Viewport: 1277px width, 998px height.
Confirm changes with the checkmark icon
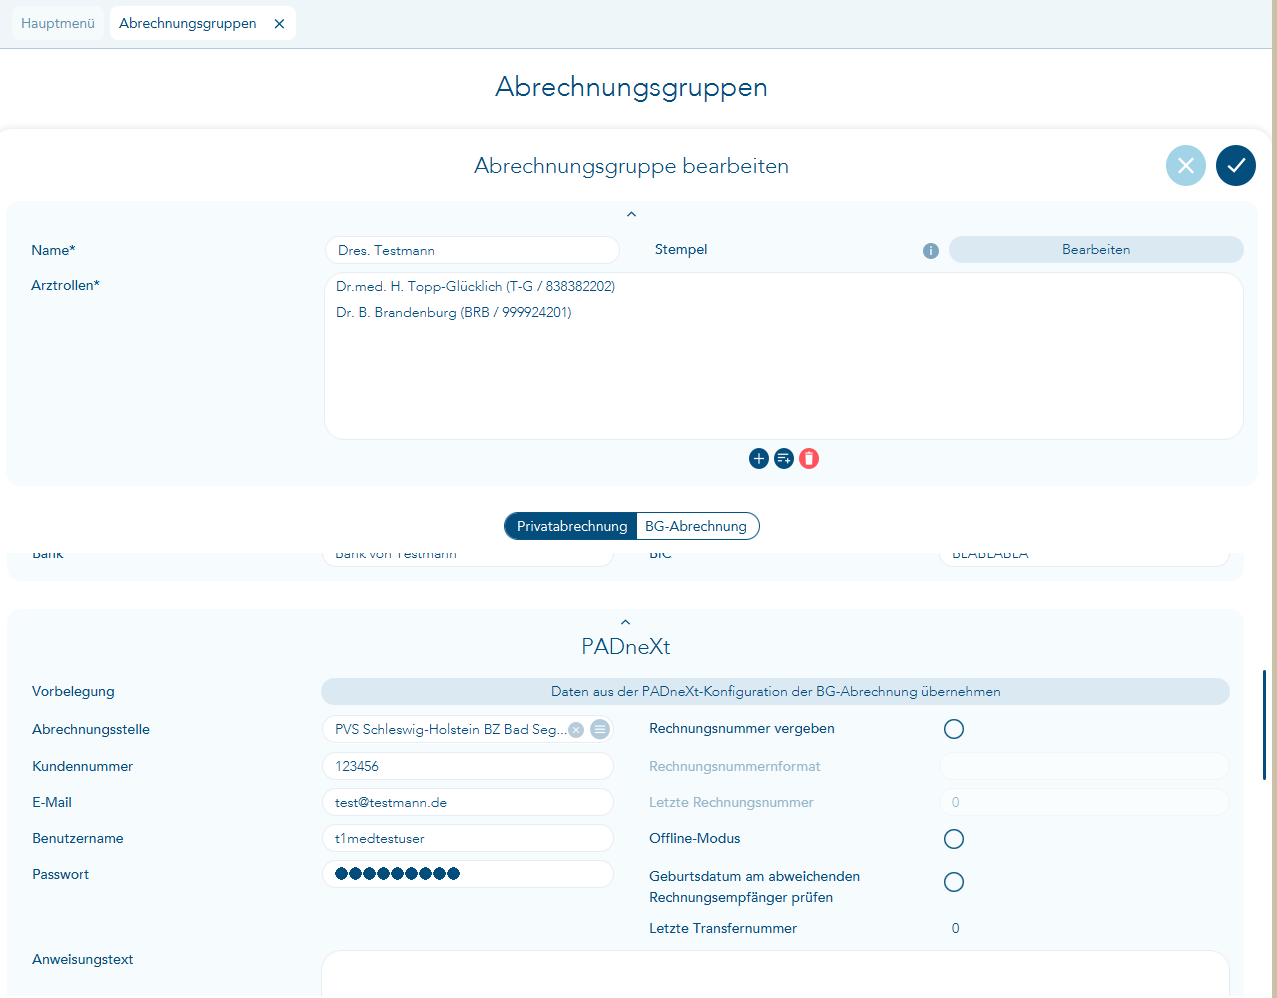1235,166
